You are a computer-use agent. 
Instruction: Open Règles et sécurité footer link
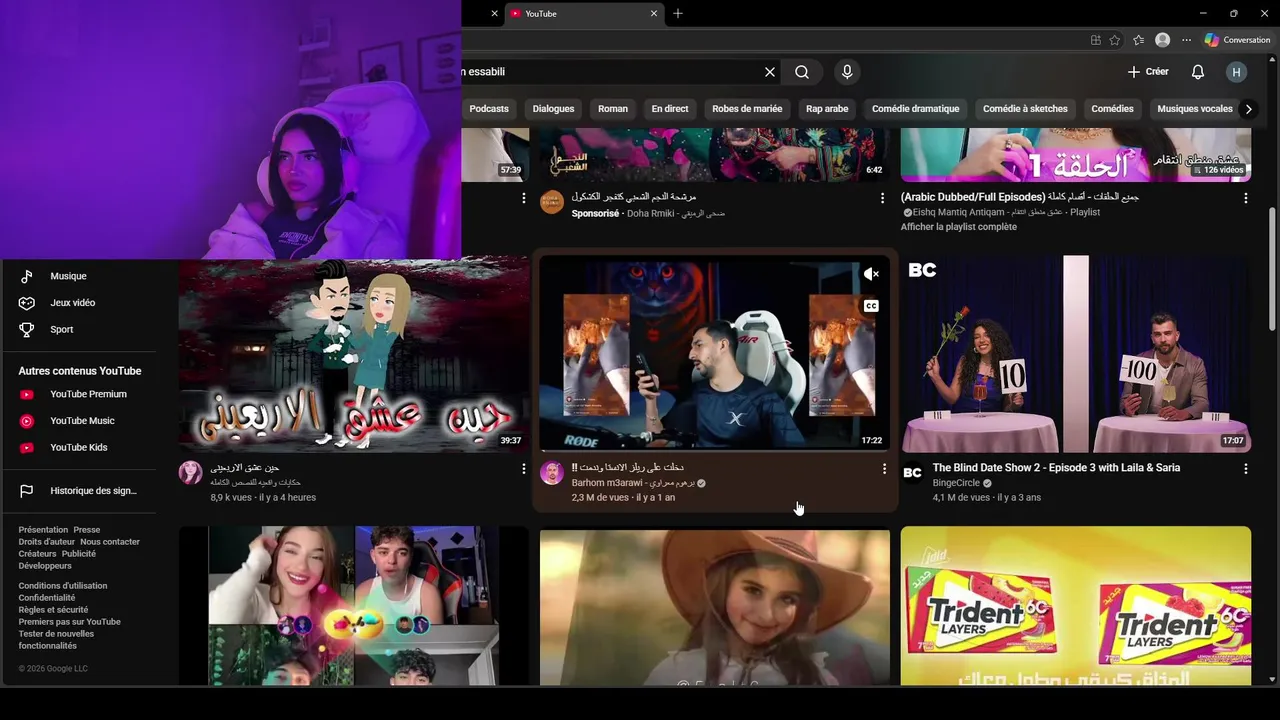click(53, 610)
